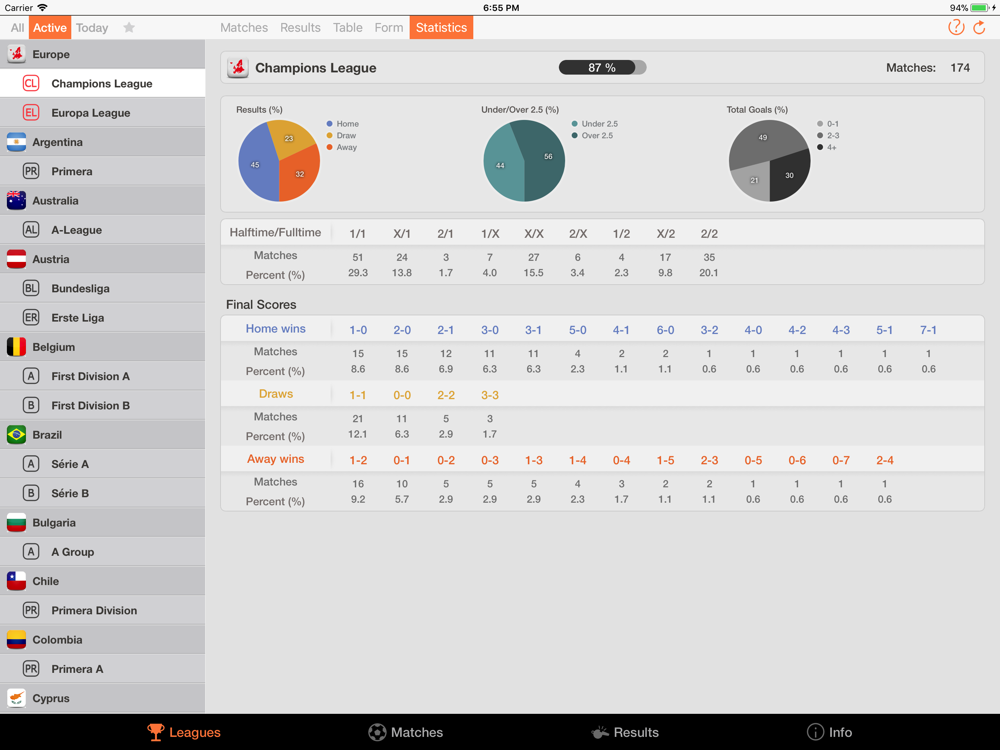Open the Results top tab
Screen dimensions: 1000x750
pyautogui.click(x=300, y=27)
